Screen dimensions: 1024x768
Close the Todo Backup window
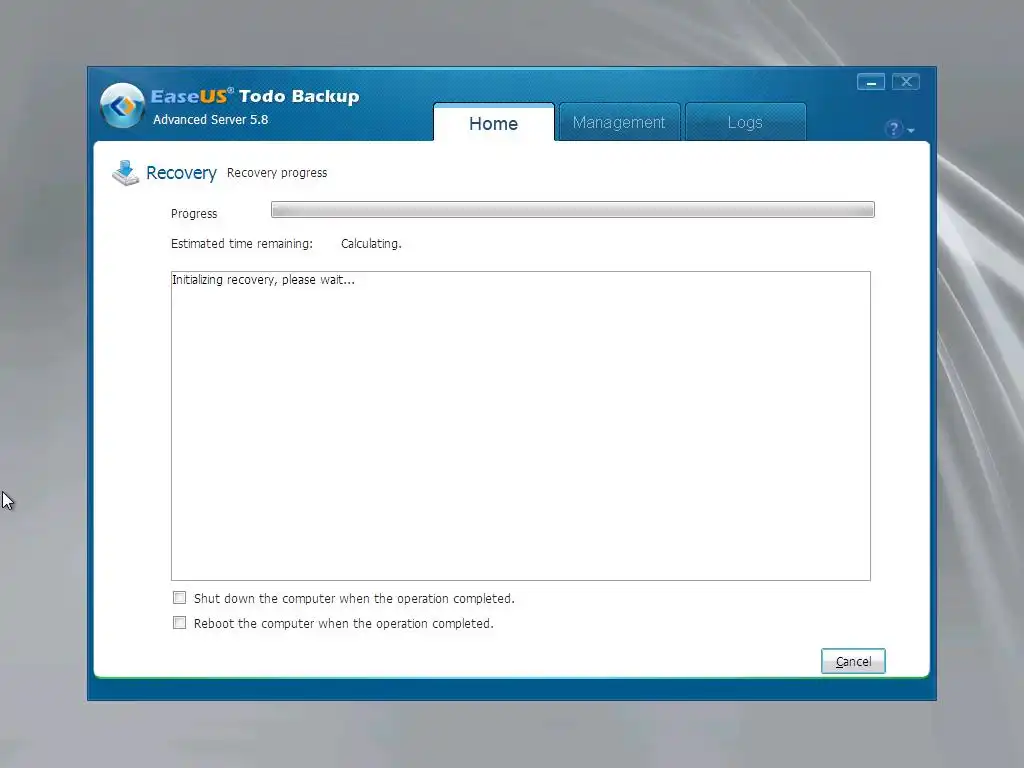pos(906,82)
